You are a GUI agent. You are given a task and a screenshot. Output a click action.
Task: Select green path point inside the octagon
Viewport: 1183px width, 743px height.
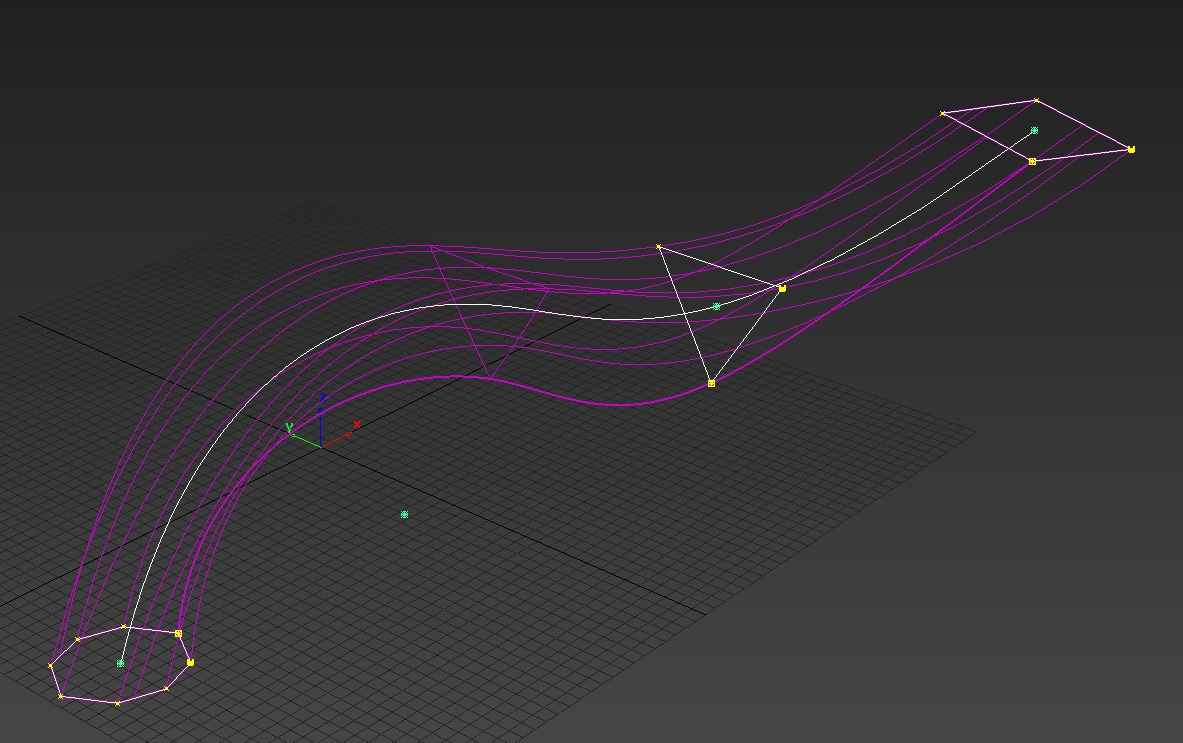tap(120, 663)
